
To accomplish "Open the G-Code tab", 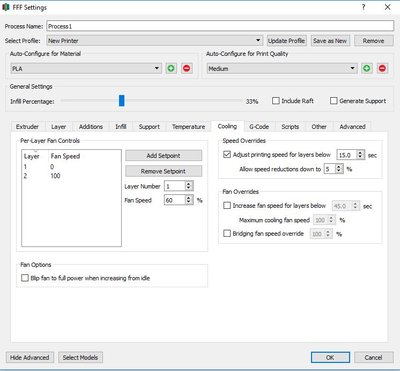I will pyautogui.click(x=259, y=127).
